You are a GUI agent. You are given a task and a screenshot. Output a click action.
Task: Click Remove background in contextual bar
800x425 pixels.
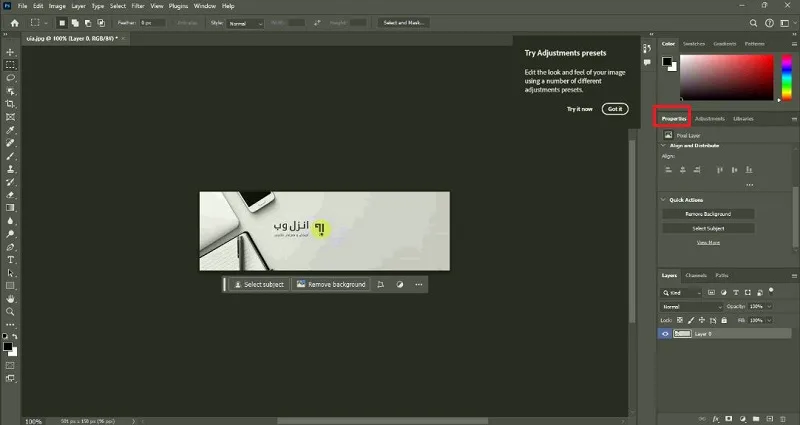click(x=331, y=285)
